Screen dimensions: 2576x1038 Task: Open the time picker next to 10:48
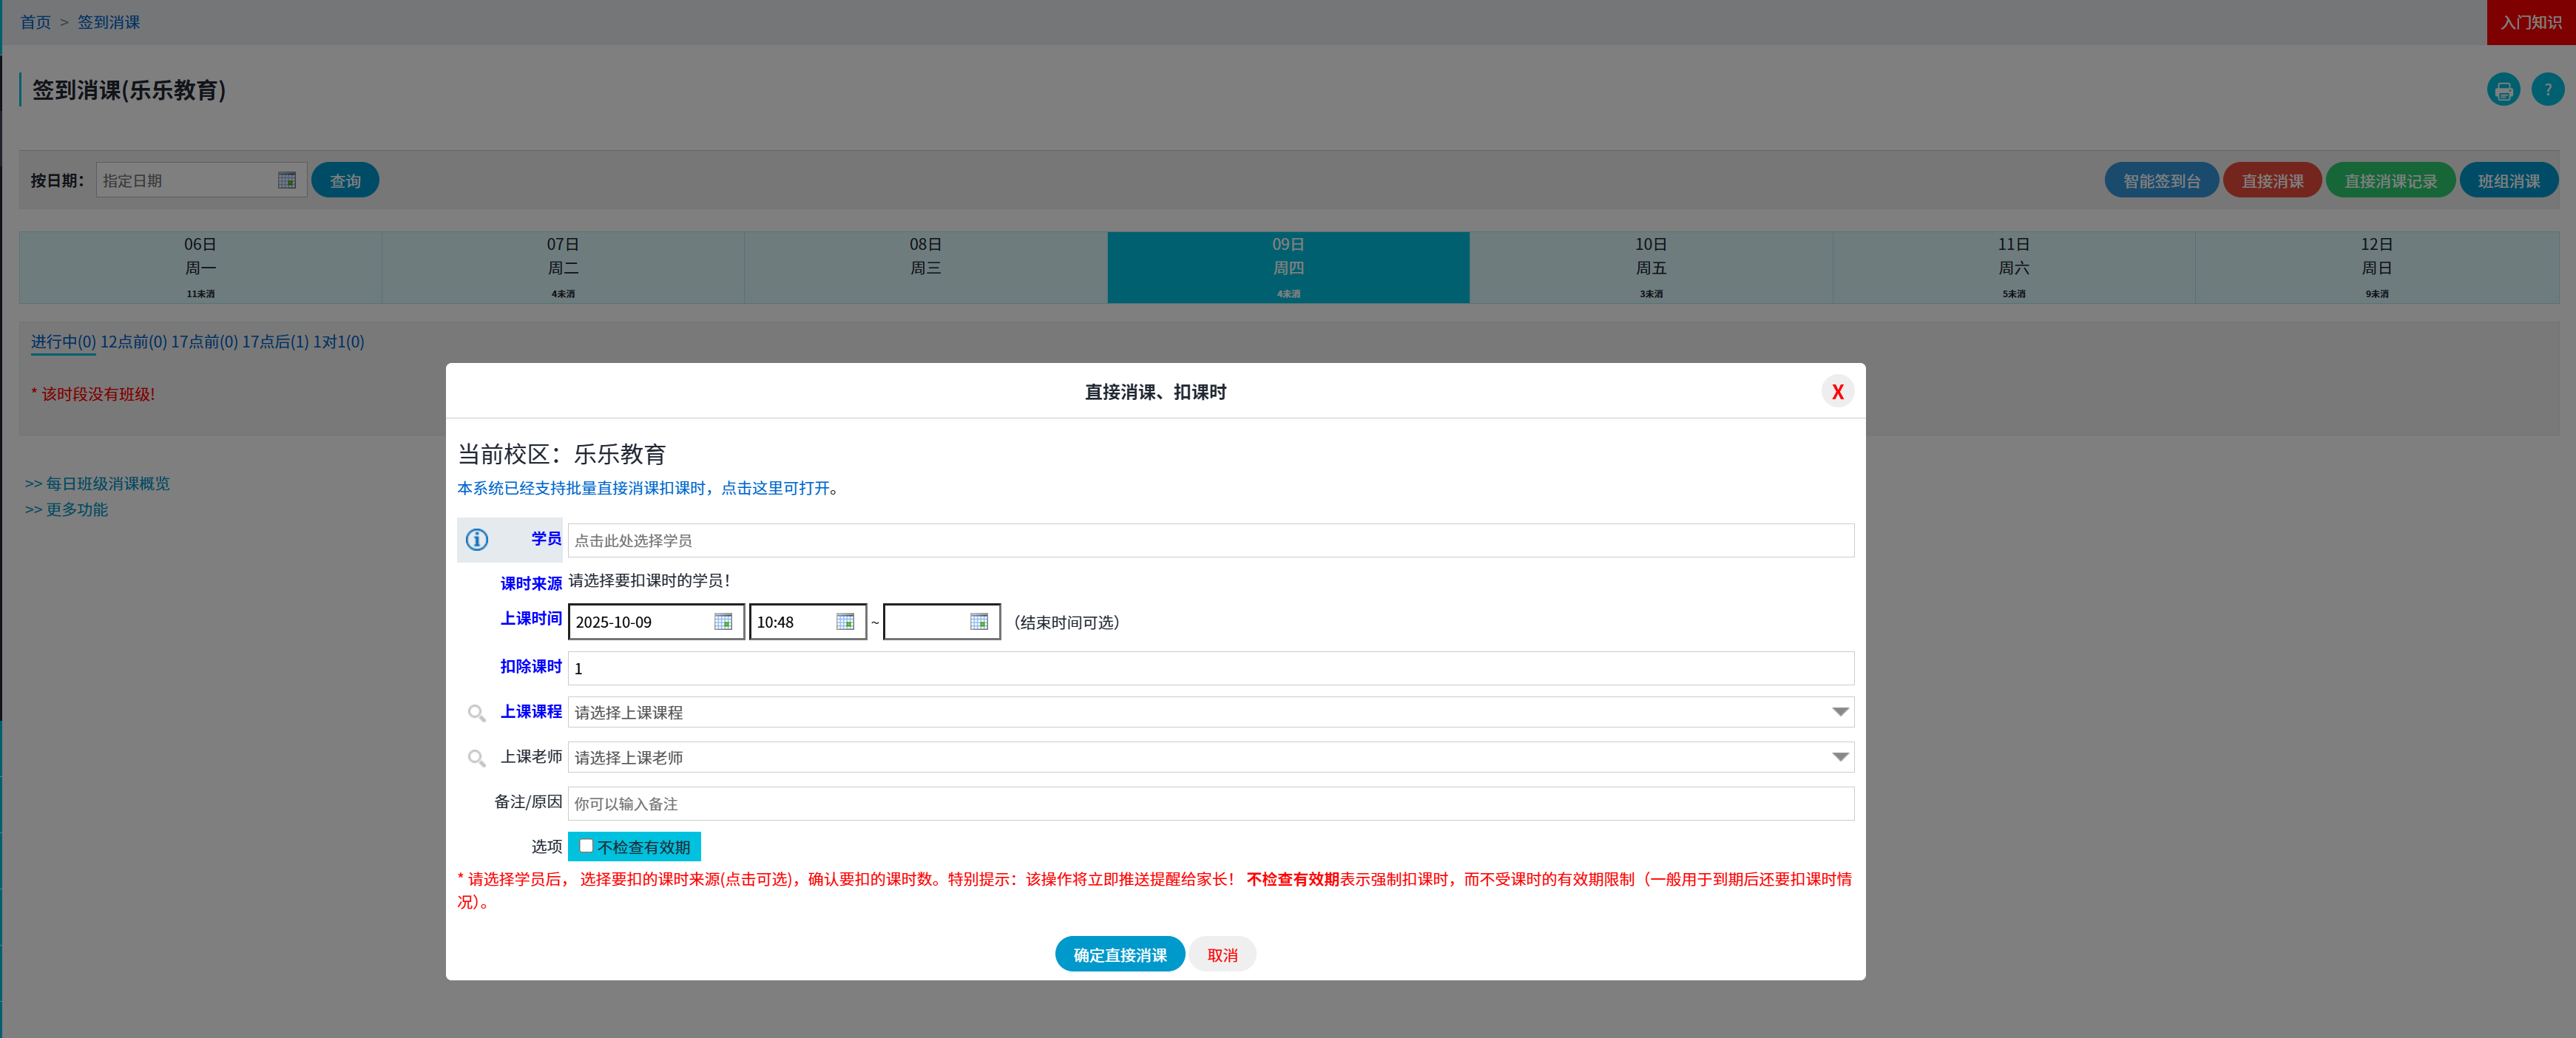coord(845,622)
